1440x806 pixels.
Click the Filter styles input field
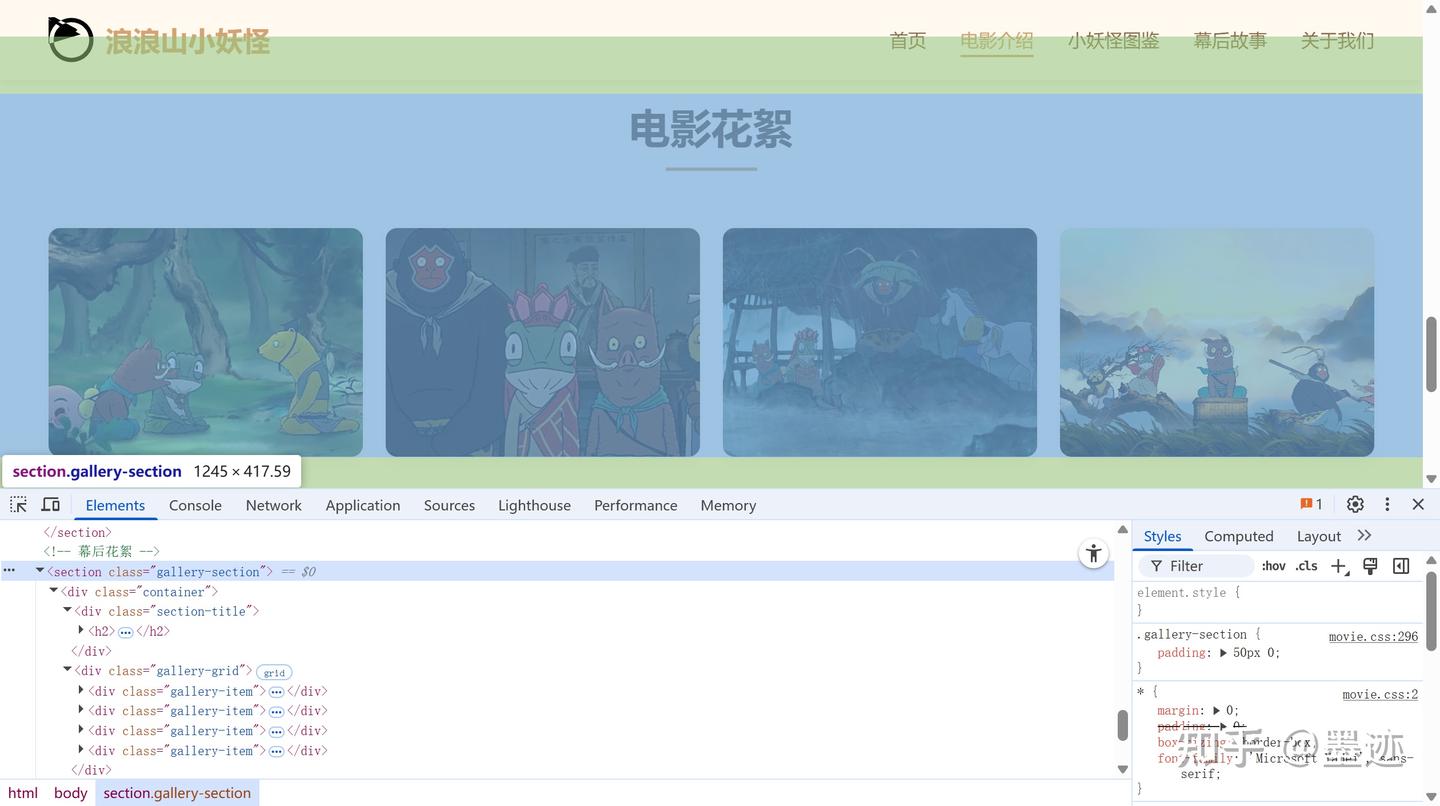(x=1197, y=566)
